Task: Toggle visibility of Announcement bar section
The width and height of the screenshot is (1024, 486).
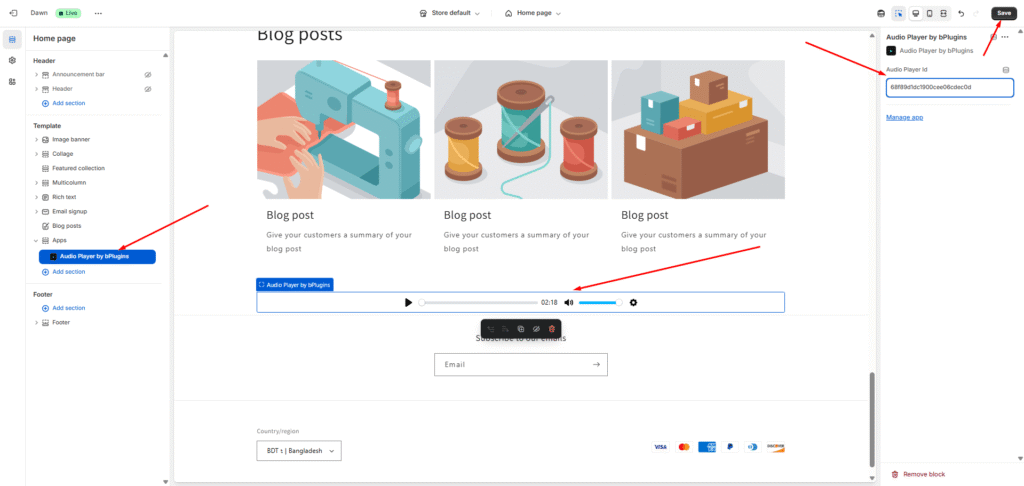Action: 147,75
